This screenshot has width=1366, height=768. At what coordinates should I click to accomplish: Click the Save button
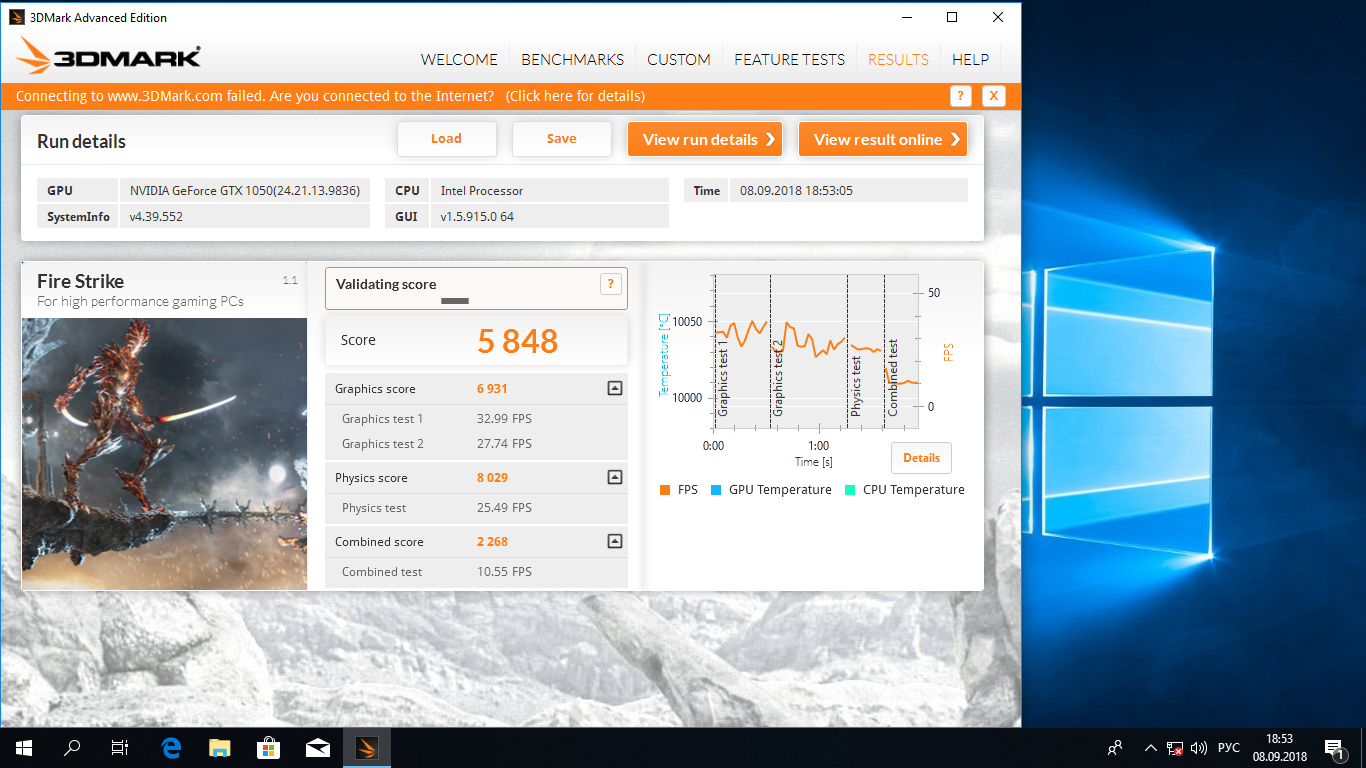[561, 139]
